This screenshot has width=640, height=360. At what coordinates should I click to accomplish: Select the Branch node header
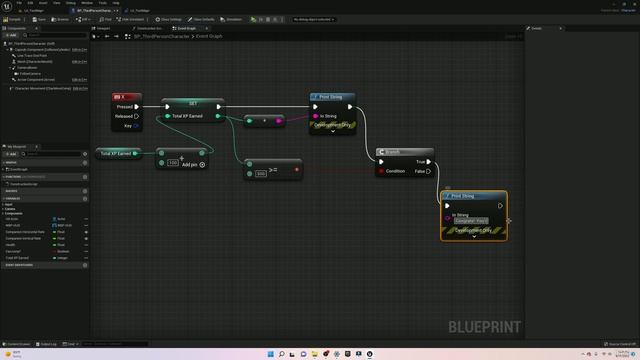pos(404,152)
